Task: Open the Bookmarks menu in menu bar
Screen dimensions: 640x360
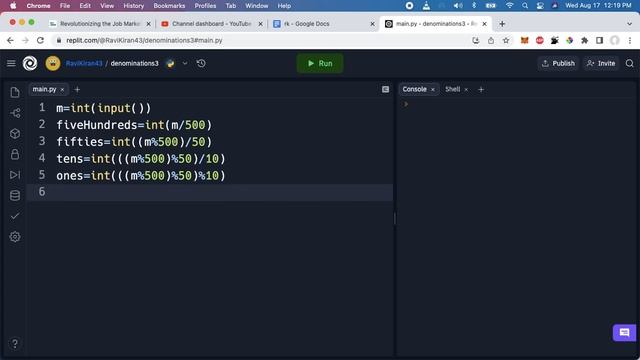Action: [x=169, y=6]
